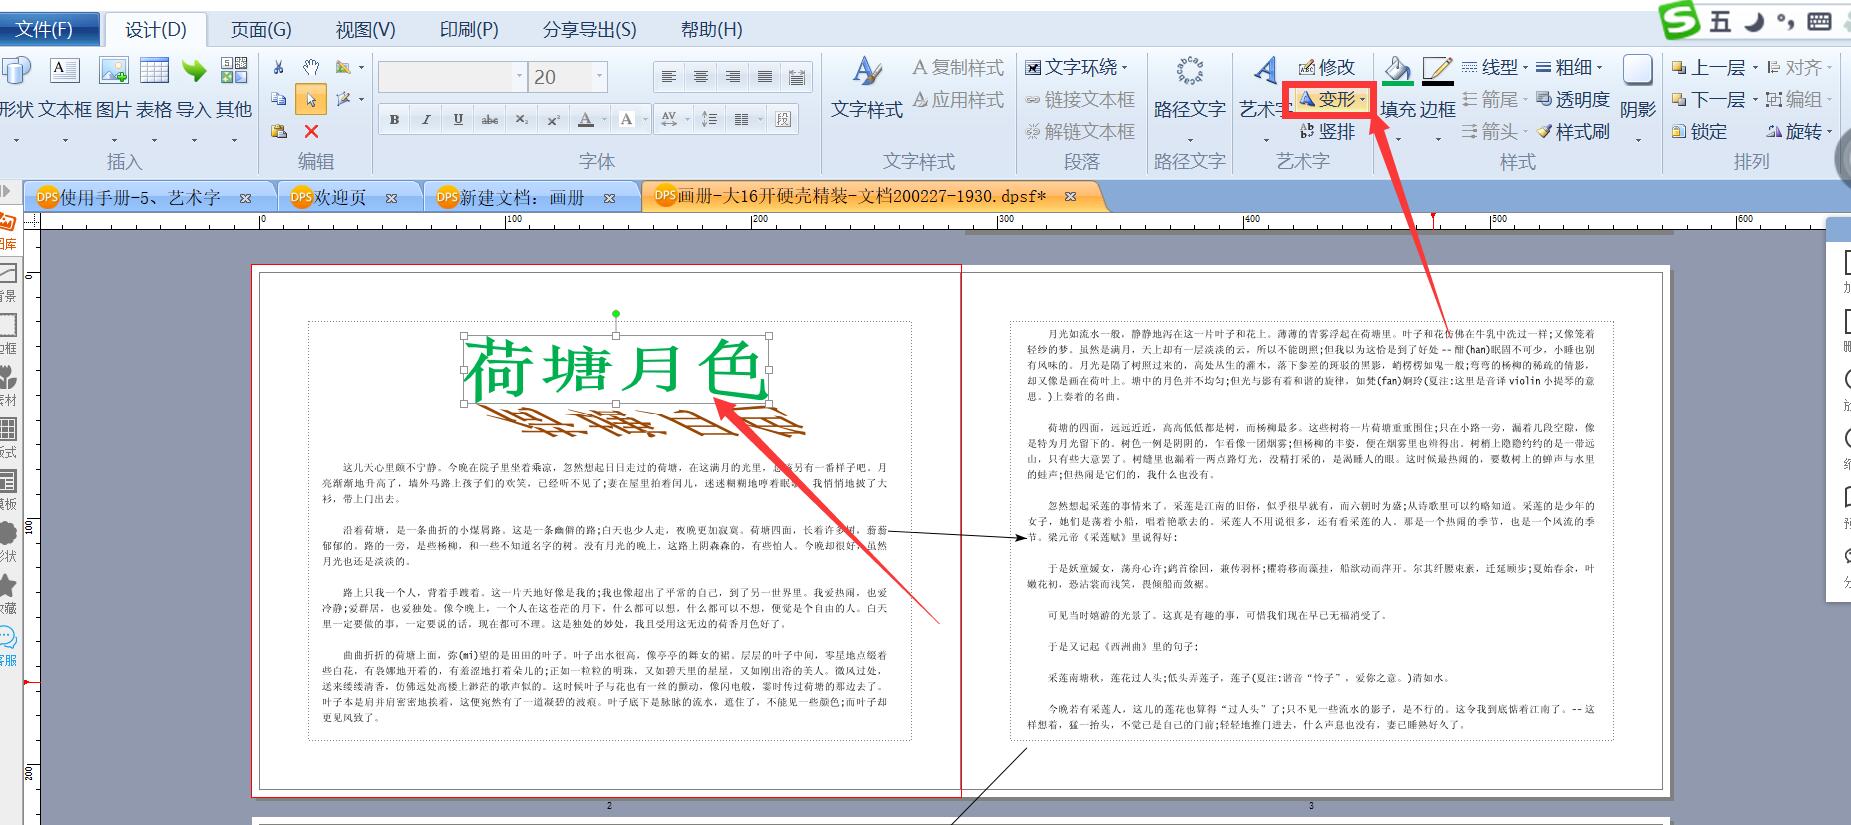
Task: Click the Shadow (阴影) icon
Action: click(x=1637, y=86)
